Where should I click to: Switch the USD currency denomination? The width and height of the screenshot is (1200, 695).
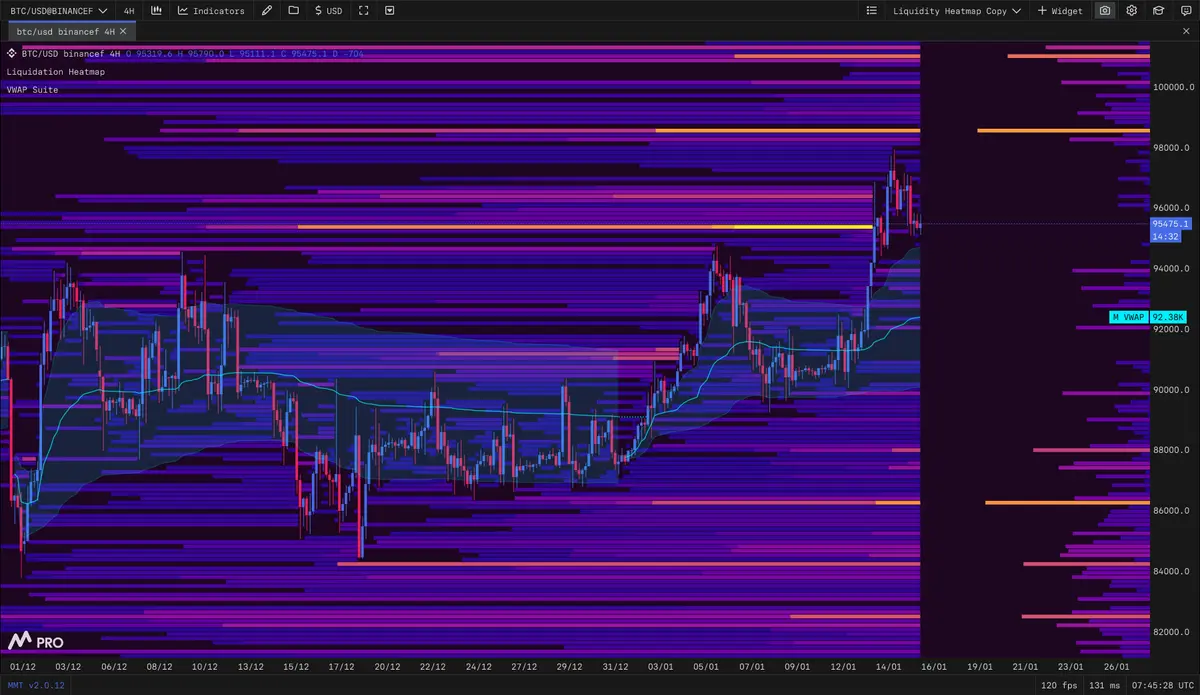328,11
